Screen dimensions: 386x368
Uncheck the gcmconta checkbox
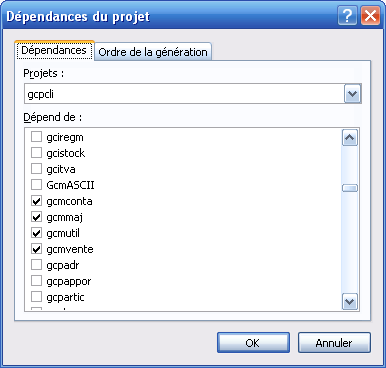tap(36, 201)
